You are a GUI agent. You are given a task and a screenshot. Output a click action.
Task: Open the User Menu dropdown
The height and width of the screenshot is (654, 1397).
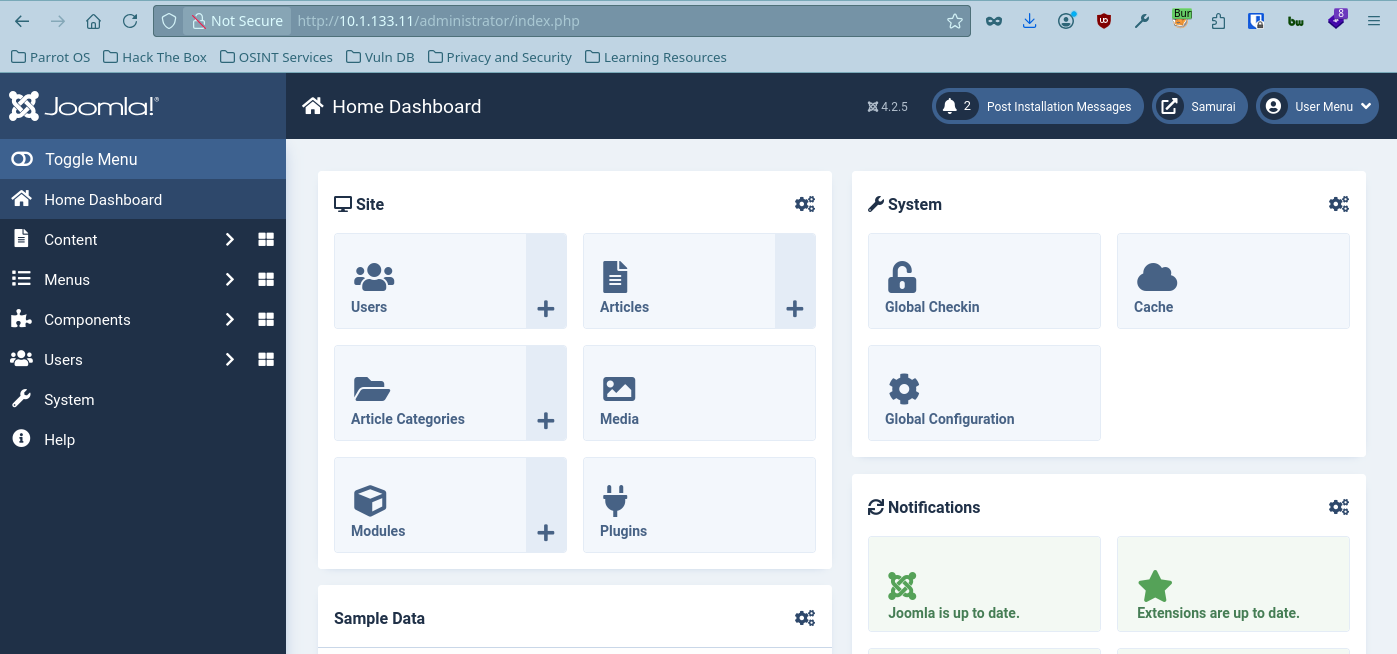click(1317, 106)
